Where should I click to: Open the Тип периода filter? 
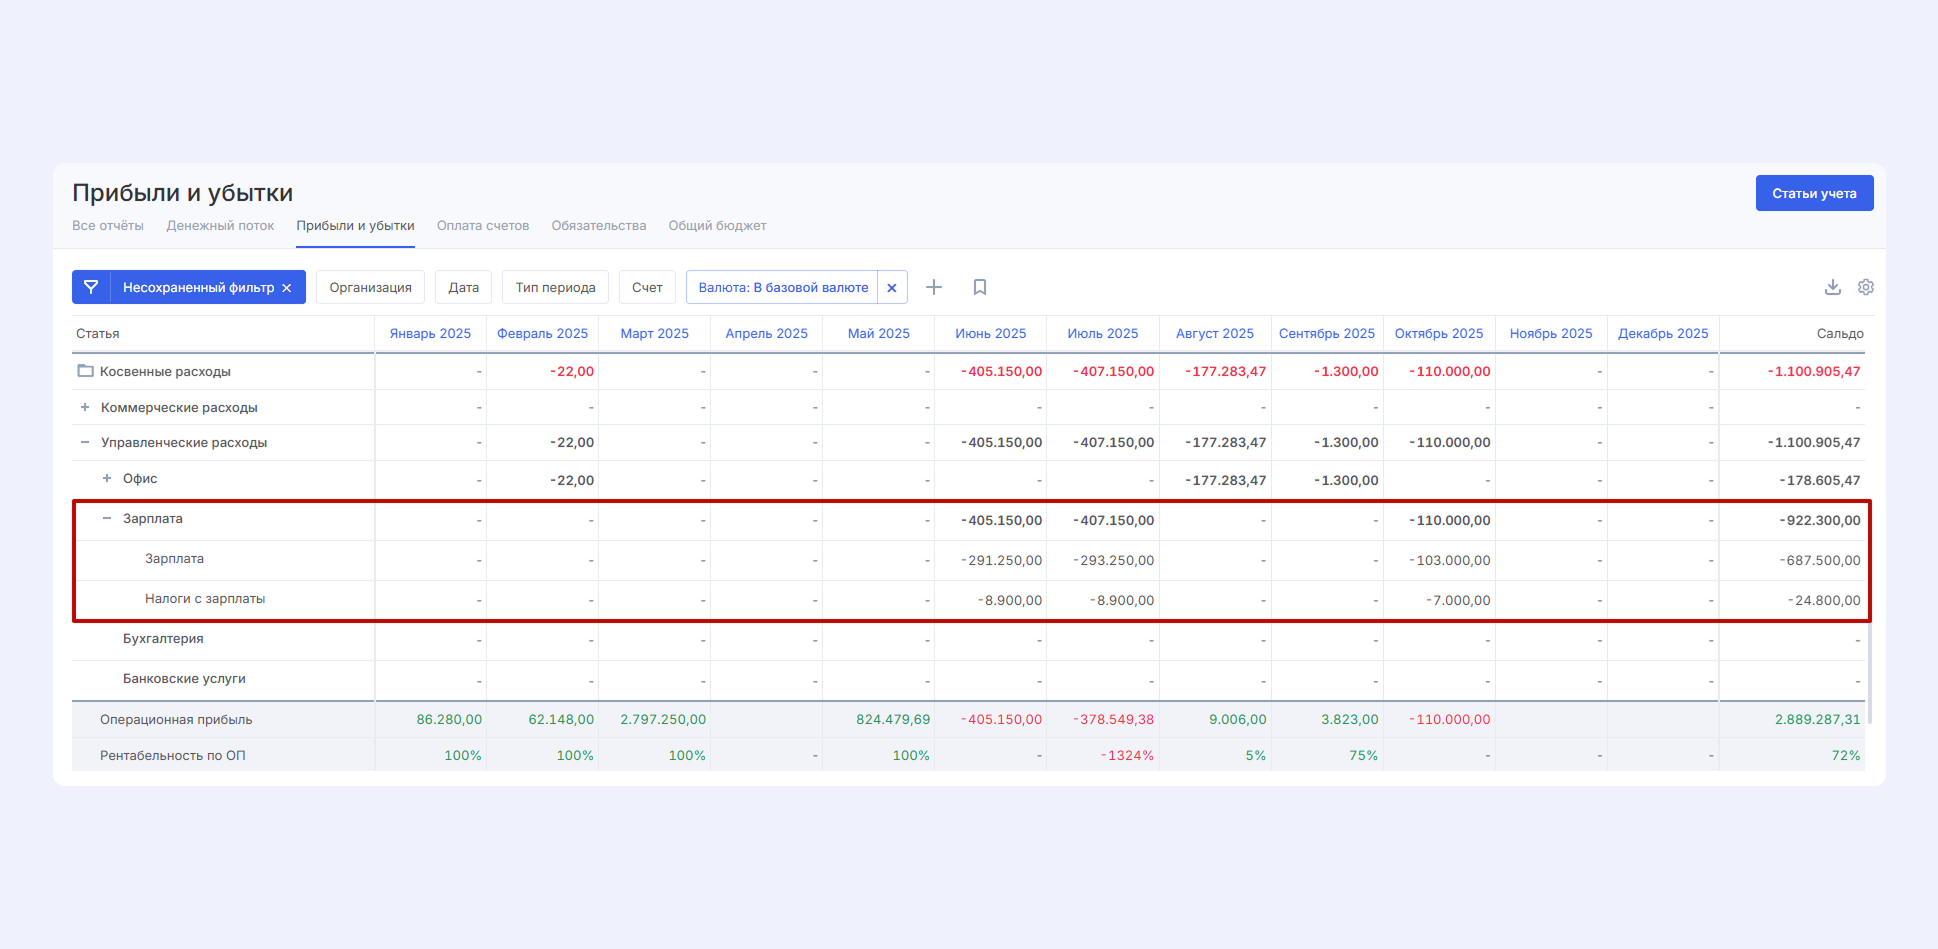(555, 288)
